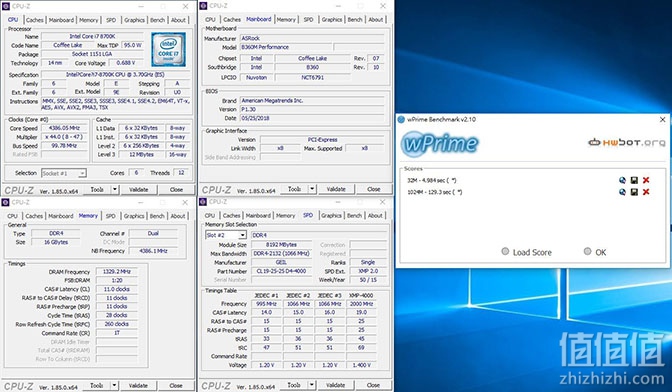Image resolution: width=672 pixels, height=392 pixels.
Task: Click the CAS# Latency value 11.0 clocks
Action: pos(117,289)
